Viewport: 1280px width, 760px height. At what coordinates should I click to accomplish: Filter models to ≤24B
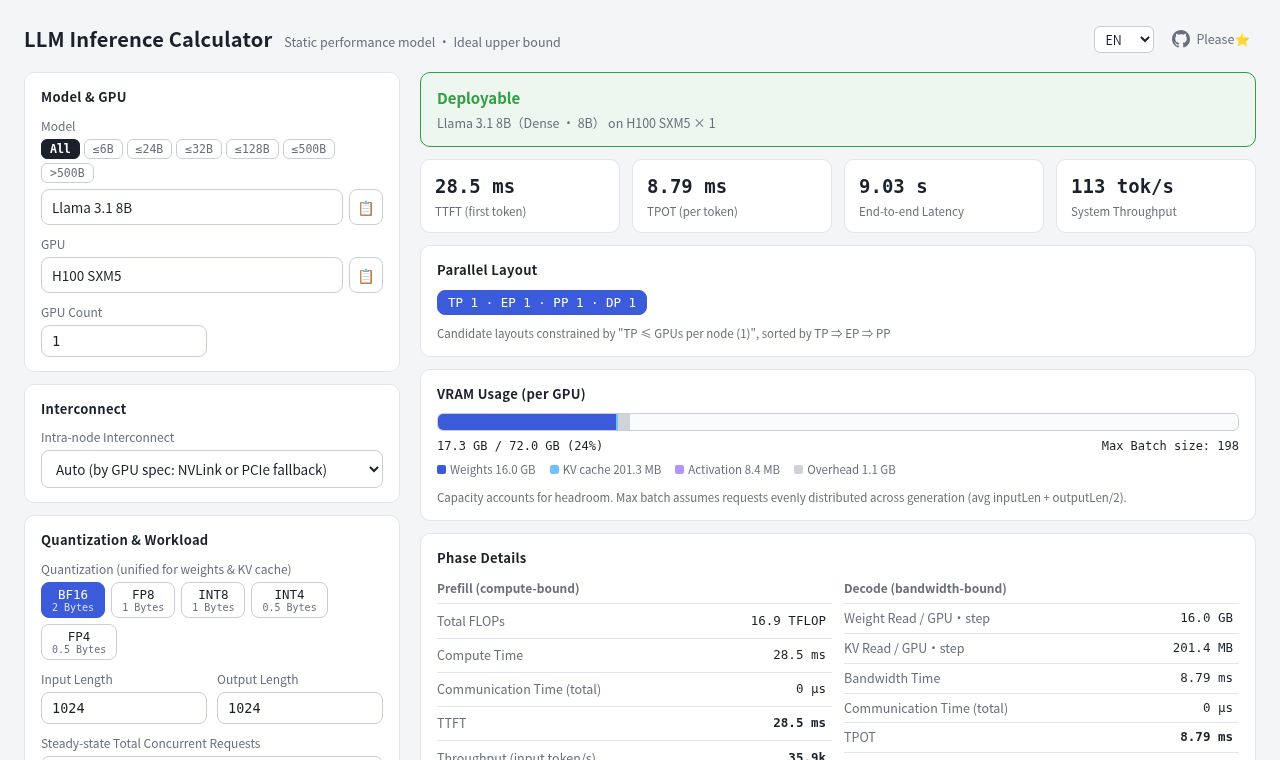coord(149,149)
